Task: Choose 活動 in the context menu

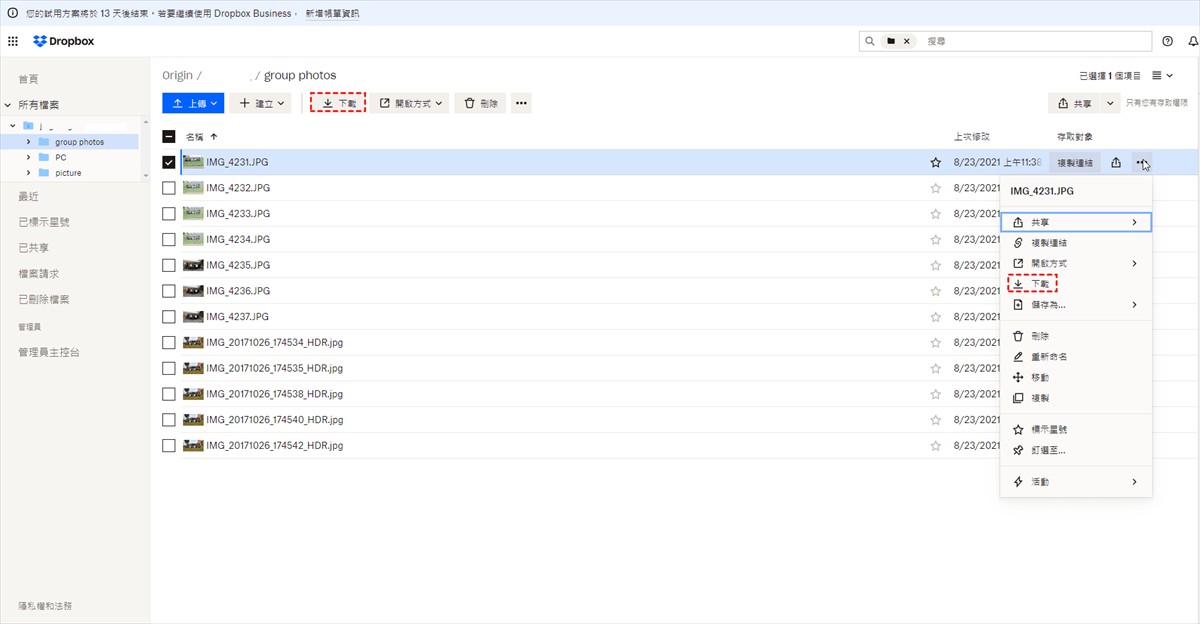Action: tap(1076, 481)
